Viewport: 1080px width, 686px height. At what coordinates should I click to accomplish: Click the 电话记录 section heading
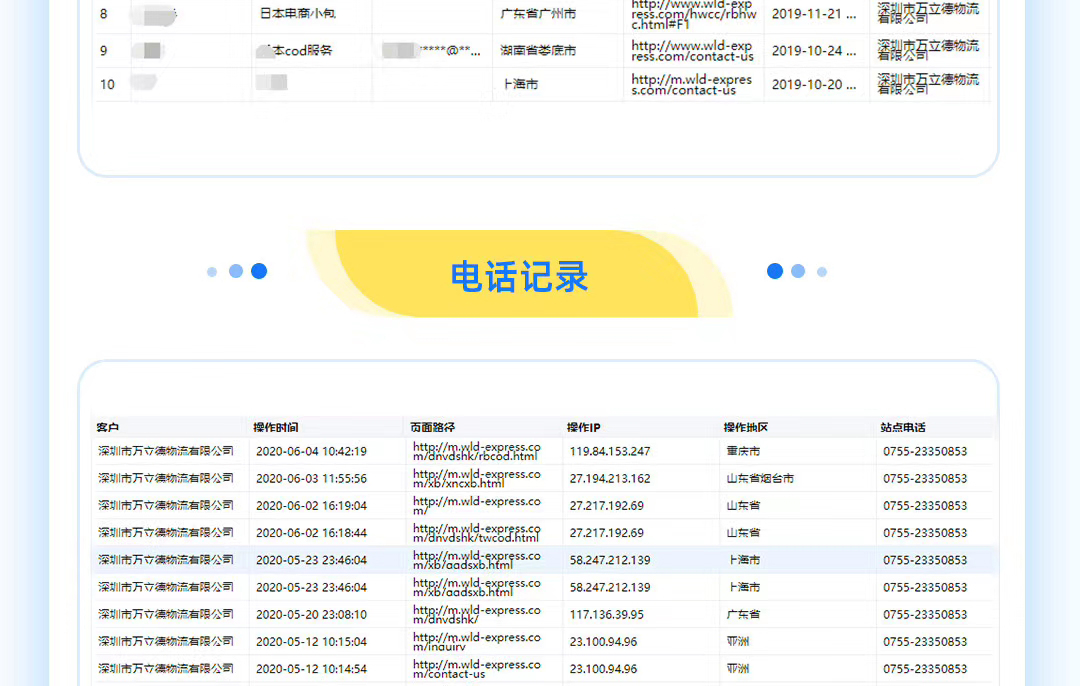[x=519, y=277]
